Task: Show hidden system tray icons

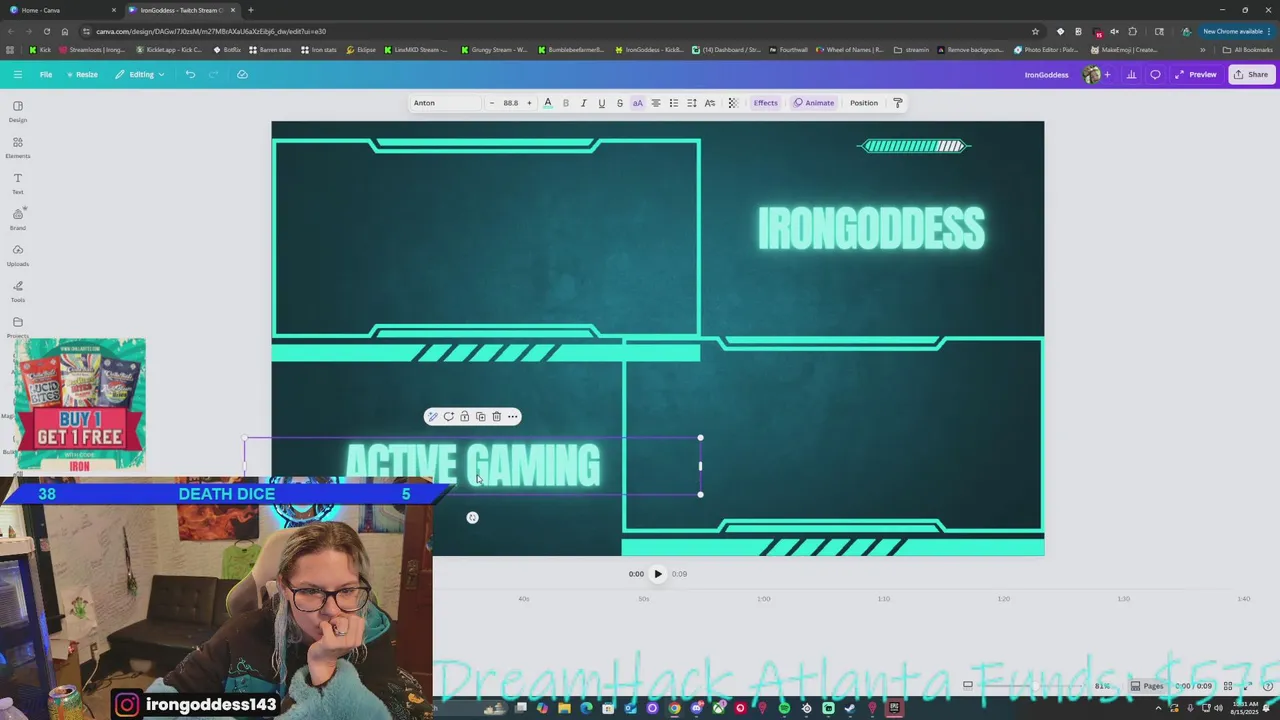Action: point(1159,709)
